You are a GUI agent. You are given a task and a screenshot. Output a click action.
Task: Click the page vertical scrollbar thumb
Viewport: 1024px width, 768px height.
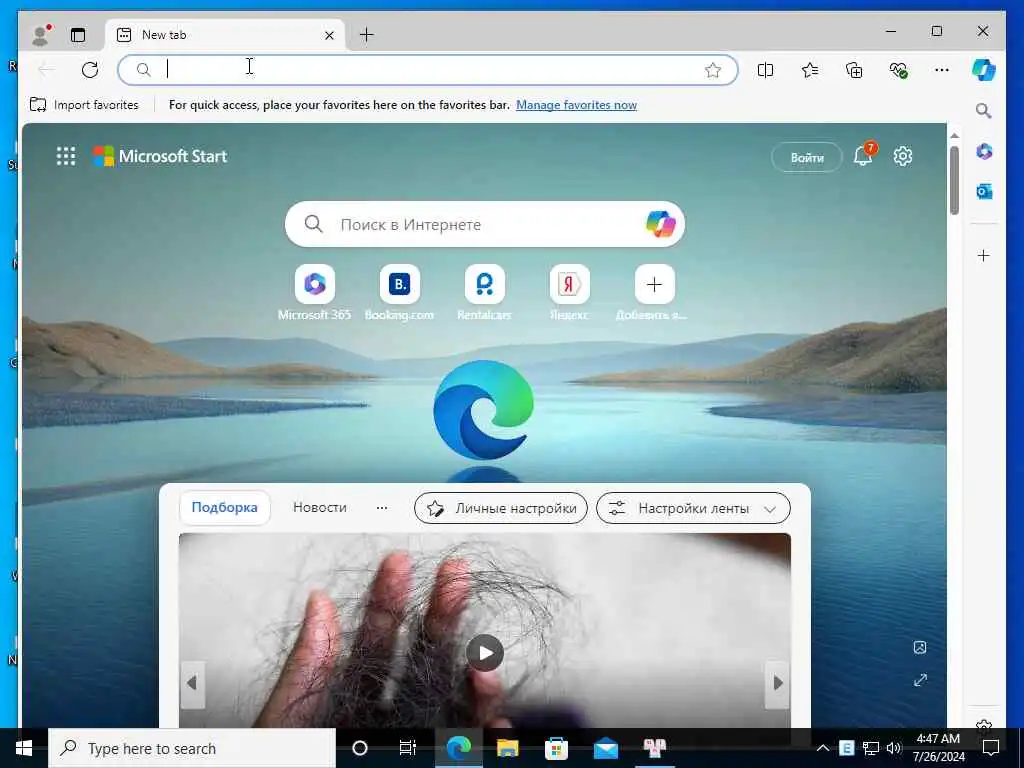(x=954, y=180)
